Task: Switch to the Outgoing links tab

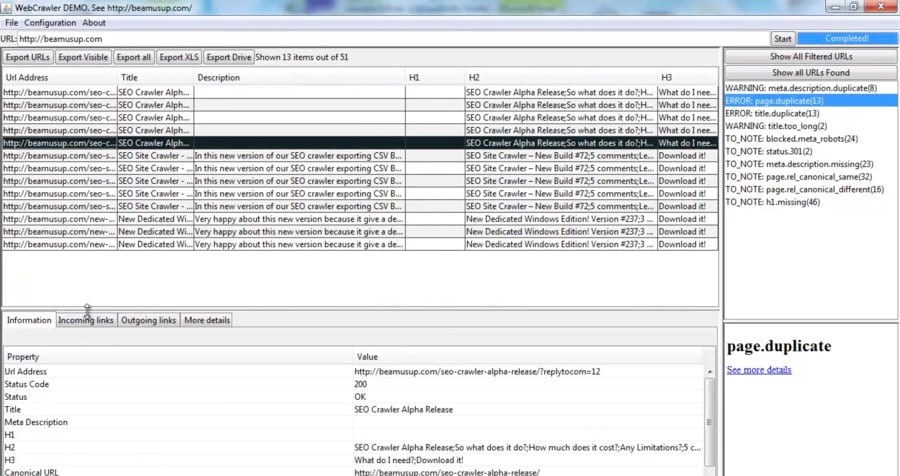Action: 148,320
